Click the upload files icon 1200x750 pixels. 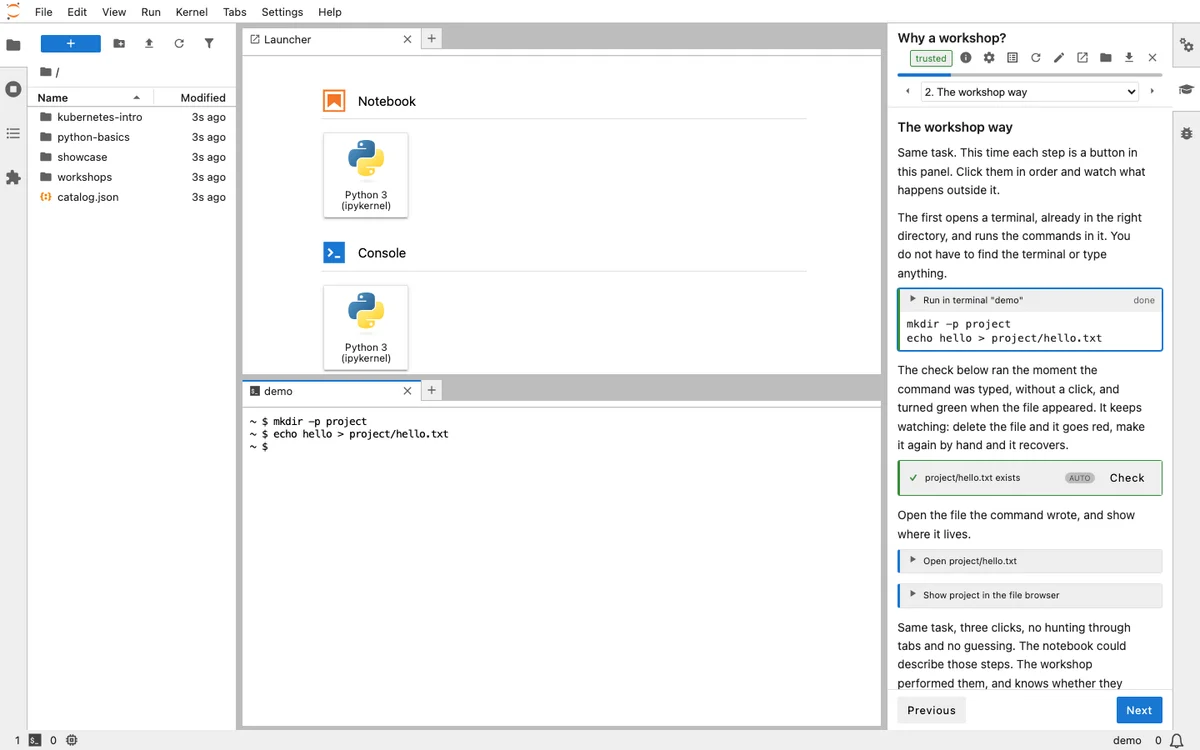click(x=149, y=44)
